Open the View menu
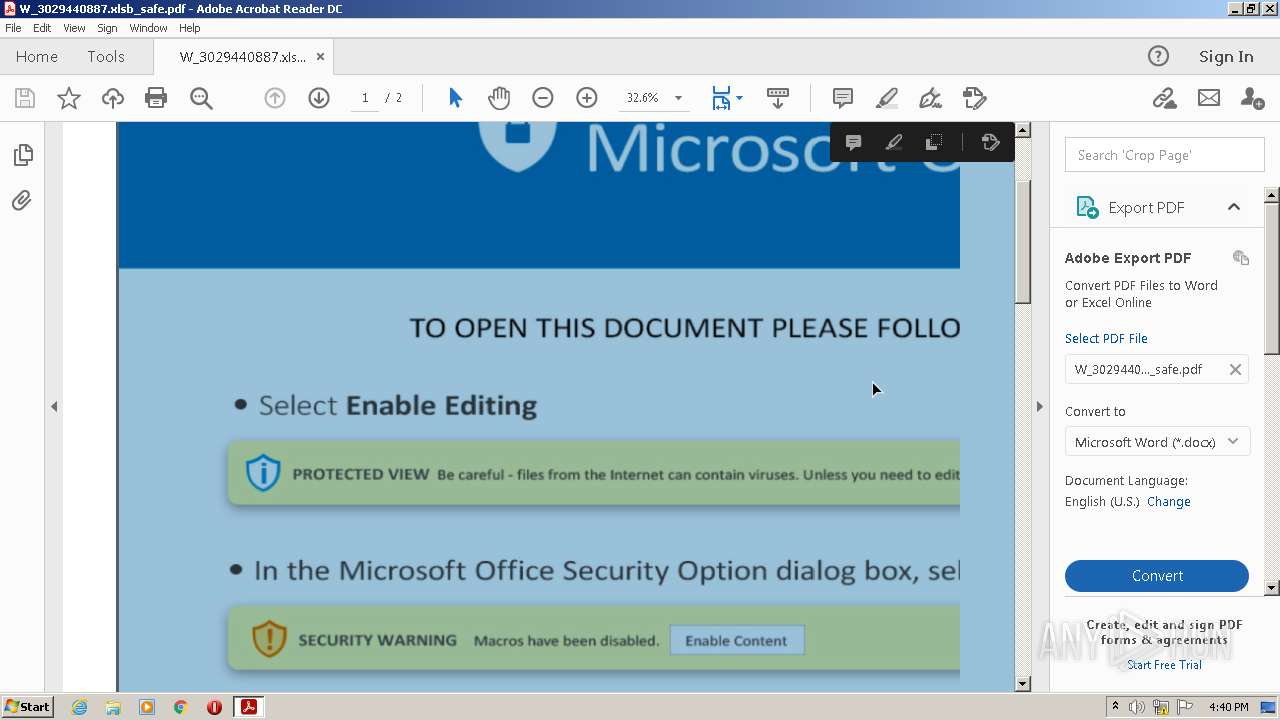 coord(75,28)
